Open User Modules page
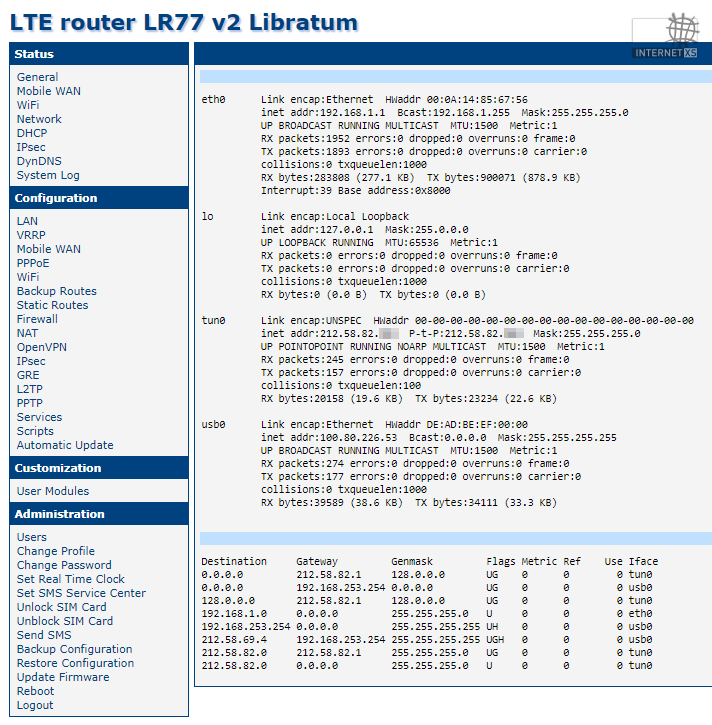This screenshot has width=712, height=725. click(x=53, y=491)
